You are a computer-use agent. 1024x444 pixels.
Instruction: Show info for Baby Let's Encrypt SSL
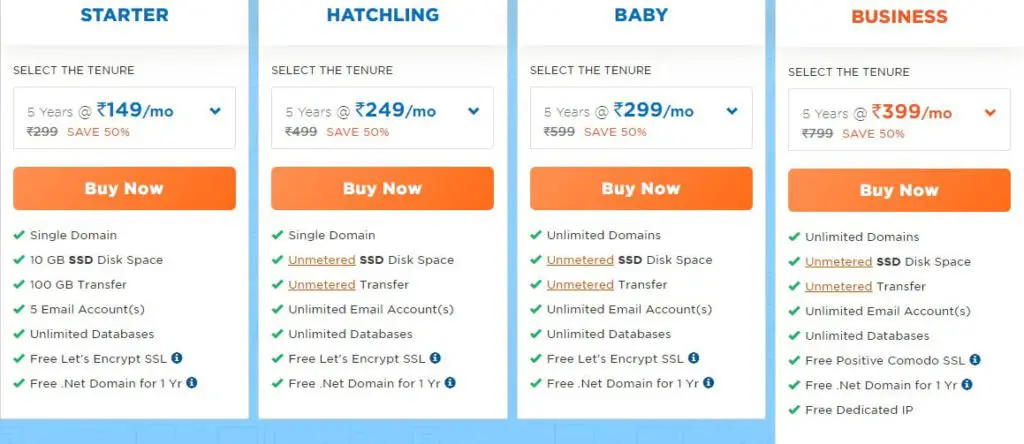tap(694, 358)
